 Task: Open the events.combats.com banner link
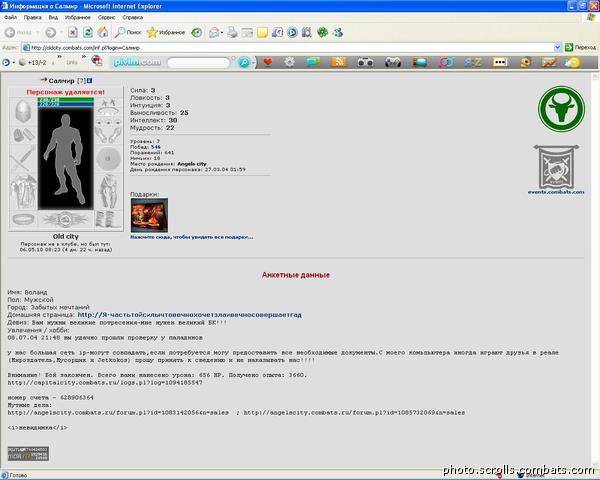point(556,170)
